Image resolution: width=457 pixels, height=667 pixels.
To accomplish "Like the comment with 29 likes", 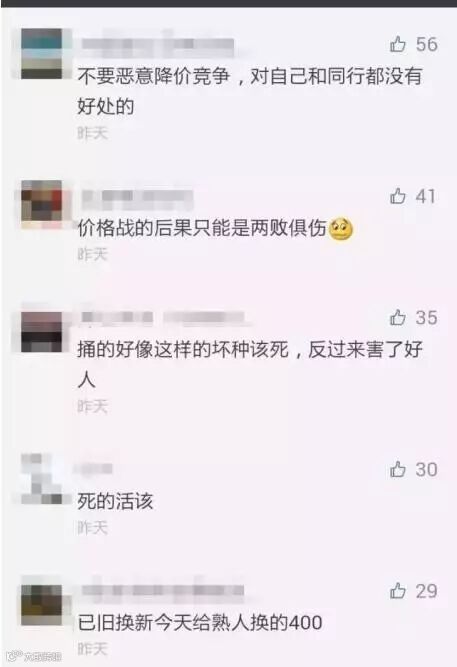I will click(x=398, y=591).
